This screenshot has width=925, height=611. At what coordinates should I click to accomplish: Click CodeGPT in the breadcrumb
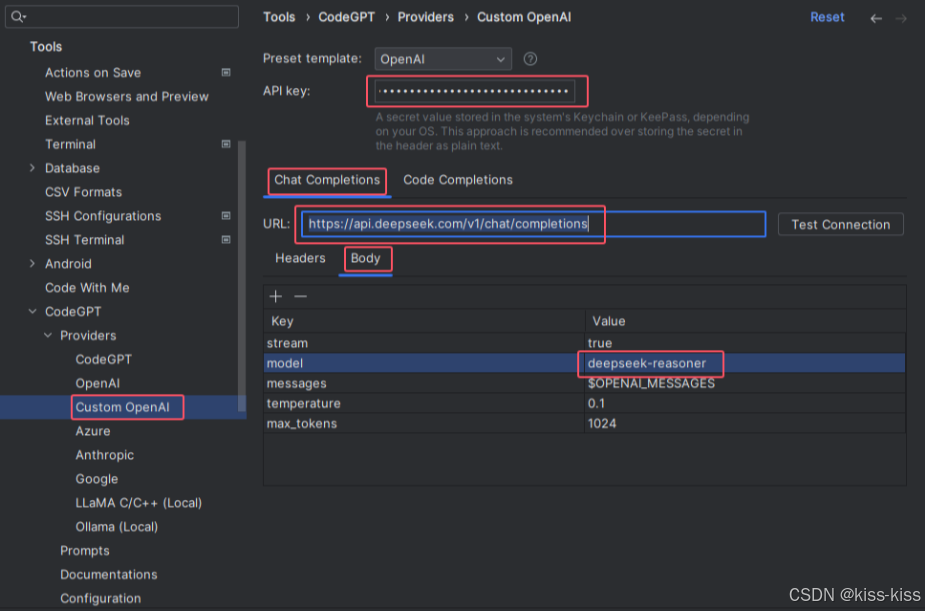(346, 17)
